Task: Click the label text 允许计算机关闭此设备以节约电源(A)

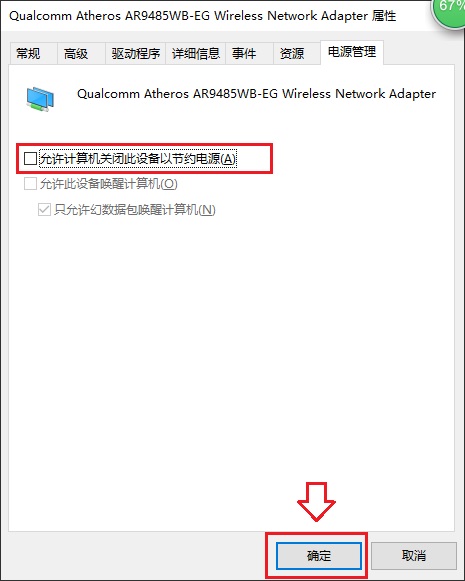Action: [x=137, y=159]
